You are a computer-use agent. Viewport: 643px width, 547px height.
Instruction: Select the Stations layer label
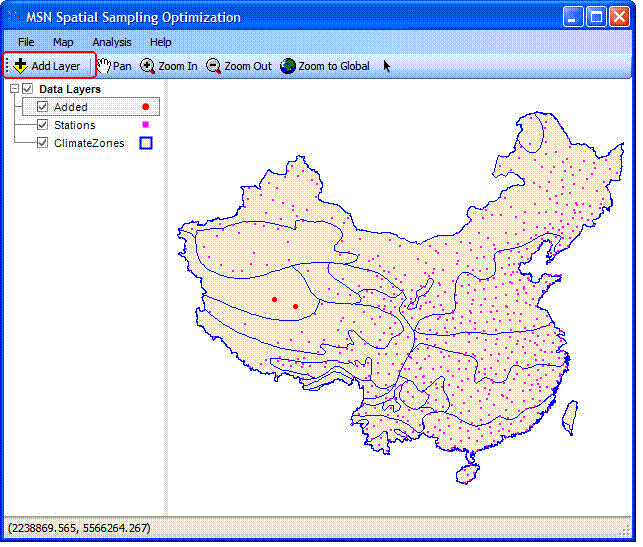click(x=75, y=125)
